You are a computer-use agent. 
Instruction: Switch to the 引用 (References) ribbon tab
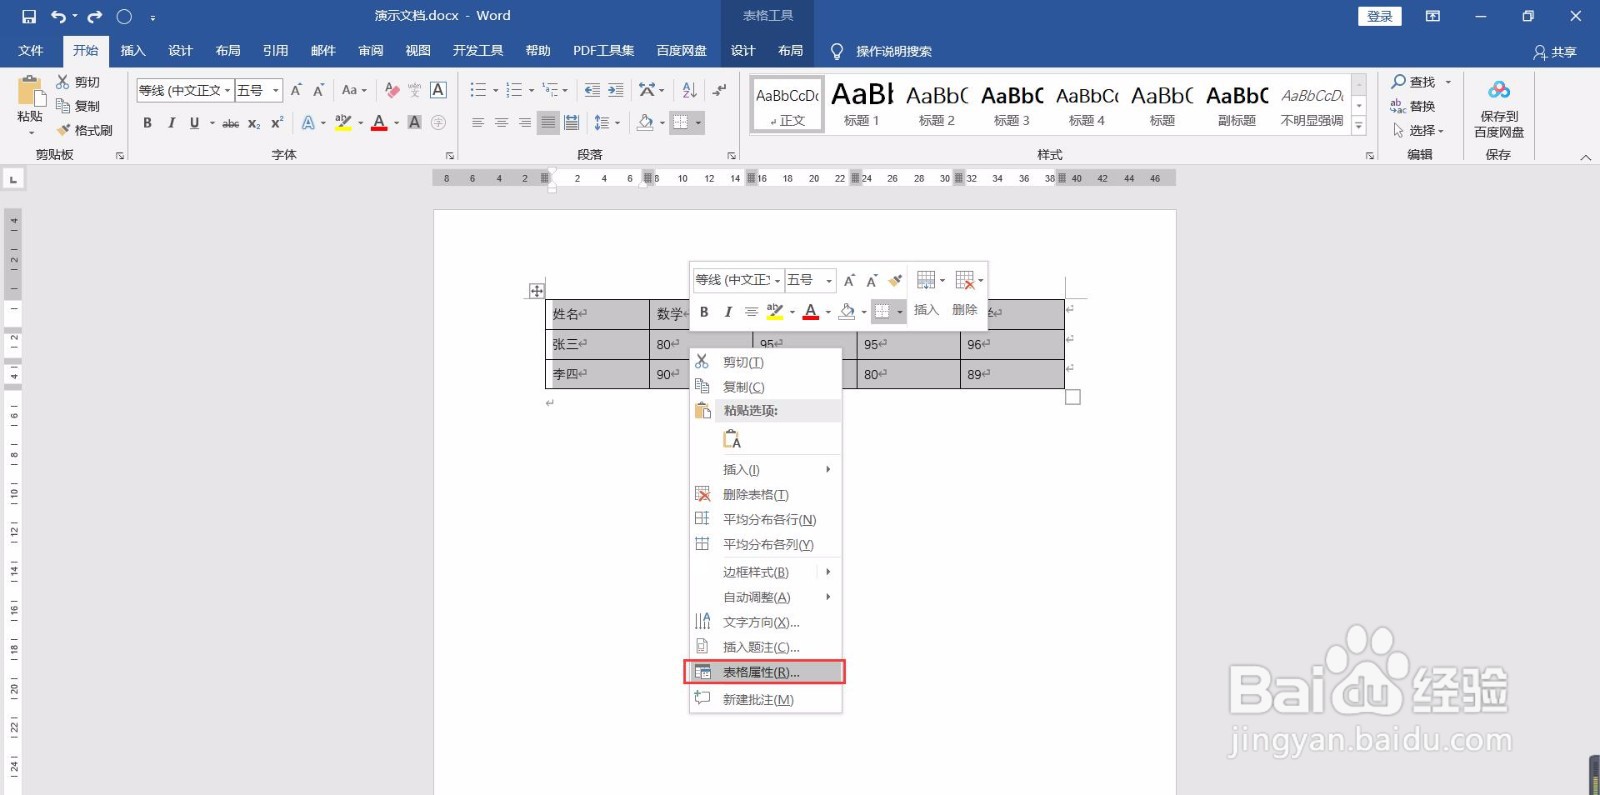click(x=276, y=50)
